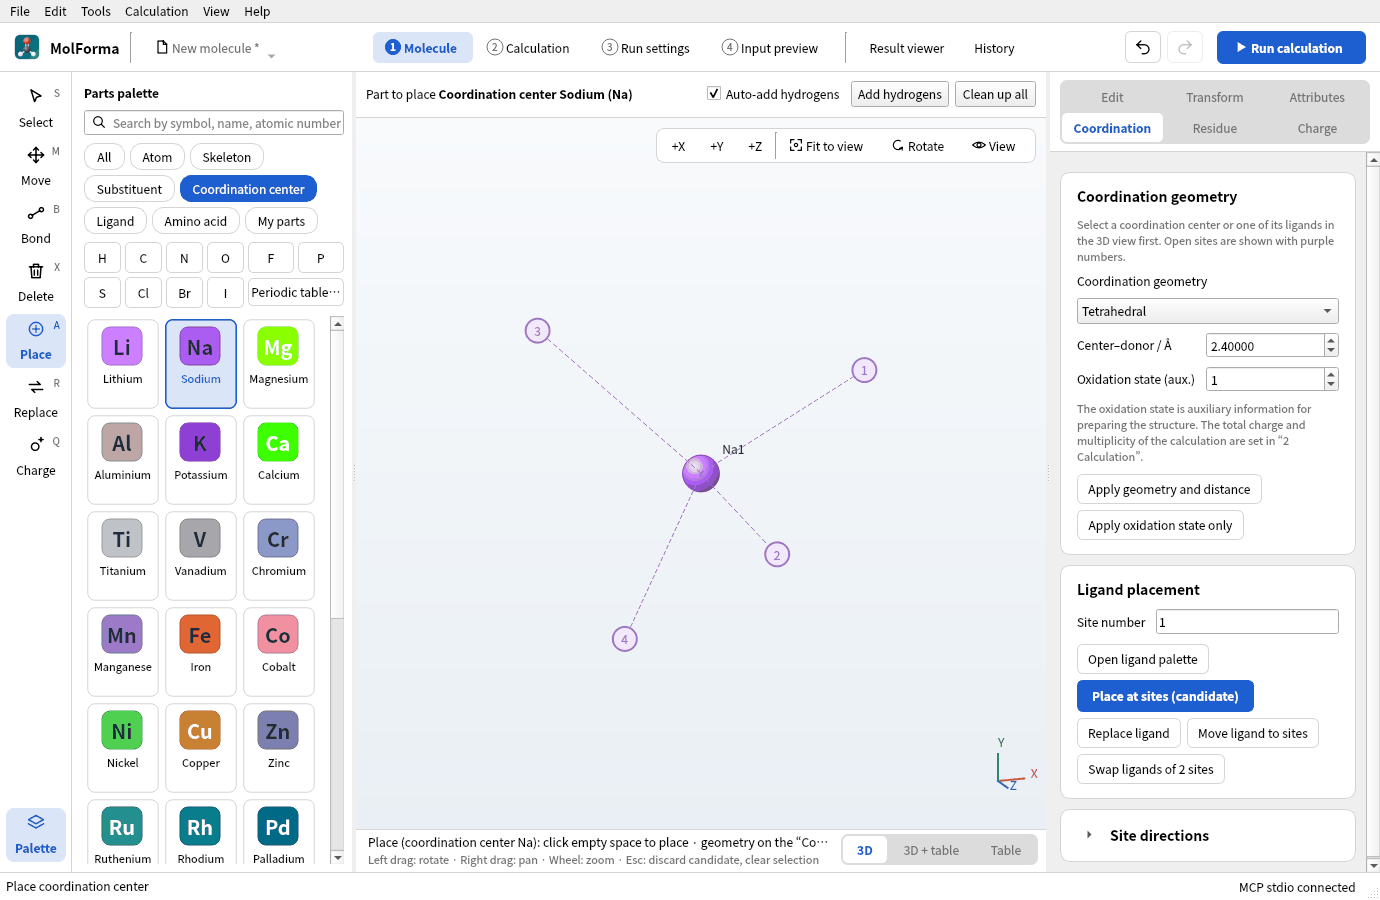
Task: Open the New molecule dropdown arrow
Action: tap(271, 56)
